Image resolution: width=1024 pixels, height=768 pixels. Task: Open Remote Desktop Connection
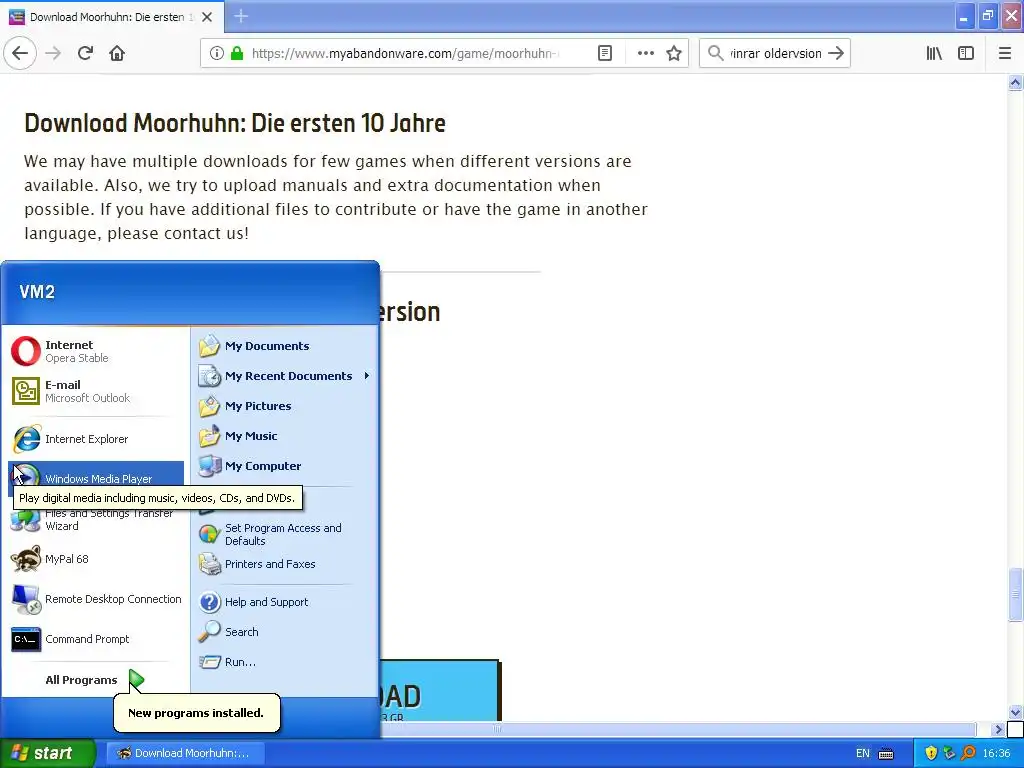click(x=95, y=599)
